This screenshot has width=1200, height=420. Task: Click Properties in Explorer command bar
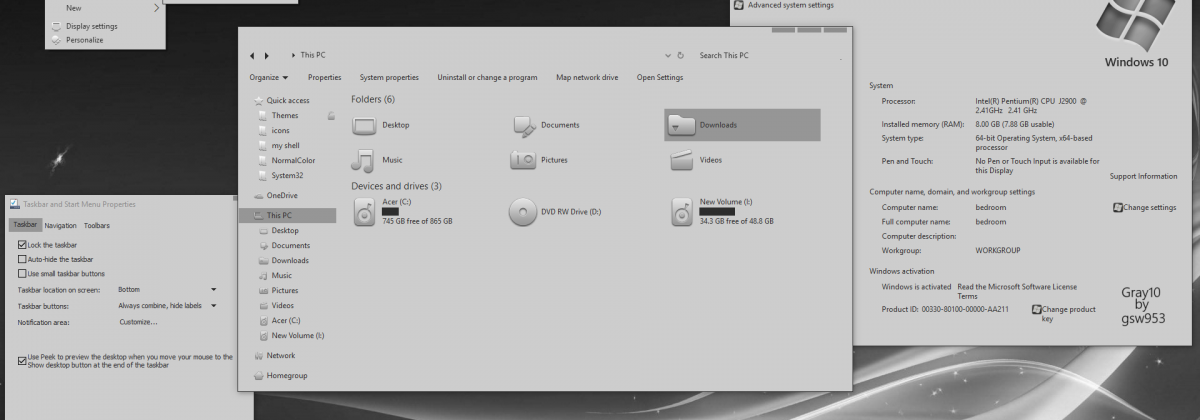coord(324,77)
